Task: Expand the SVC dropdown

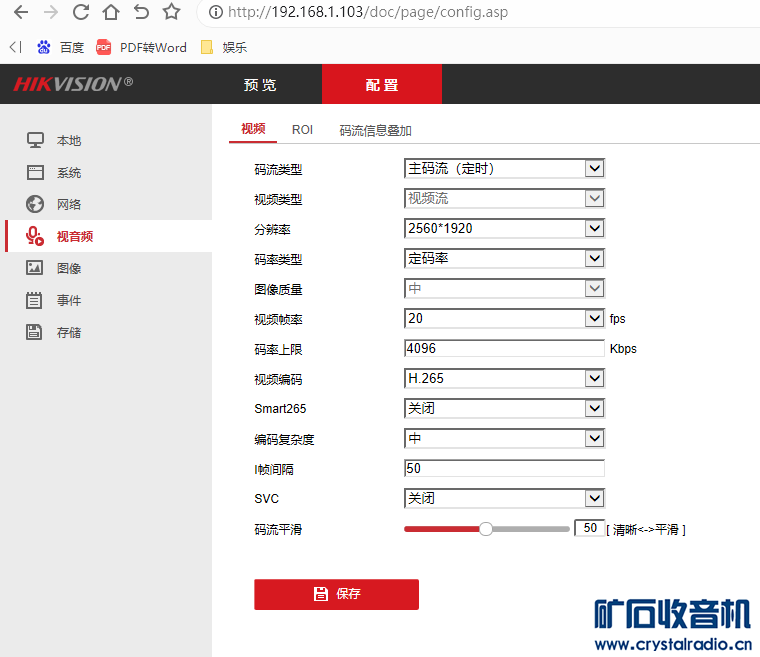Action: click(x=504, y=498)
